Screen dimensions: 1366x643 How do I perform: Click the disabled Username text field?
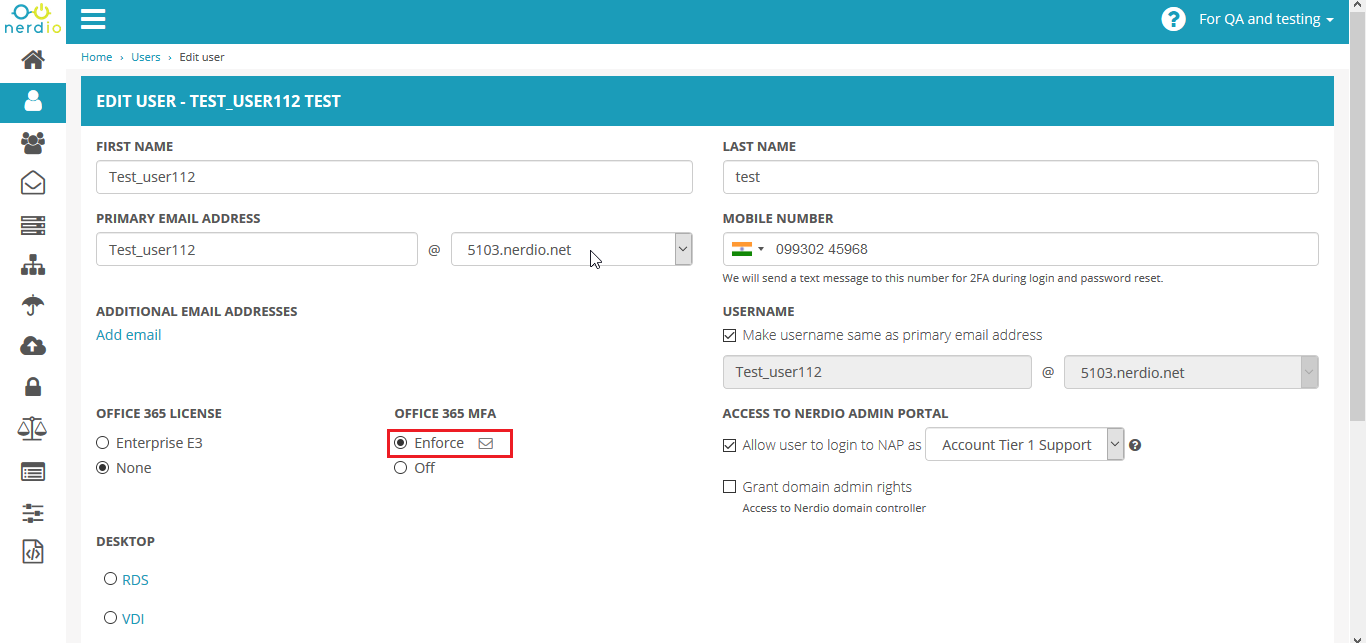(877, 372)
